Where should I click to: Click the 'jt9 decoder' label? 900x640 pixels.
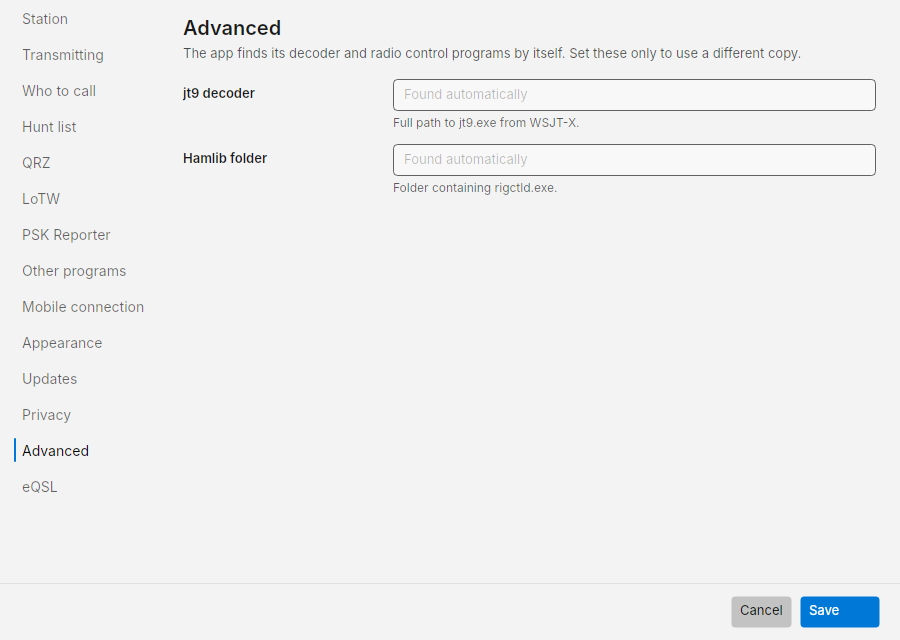click(x=219, y=93)
